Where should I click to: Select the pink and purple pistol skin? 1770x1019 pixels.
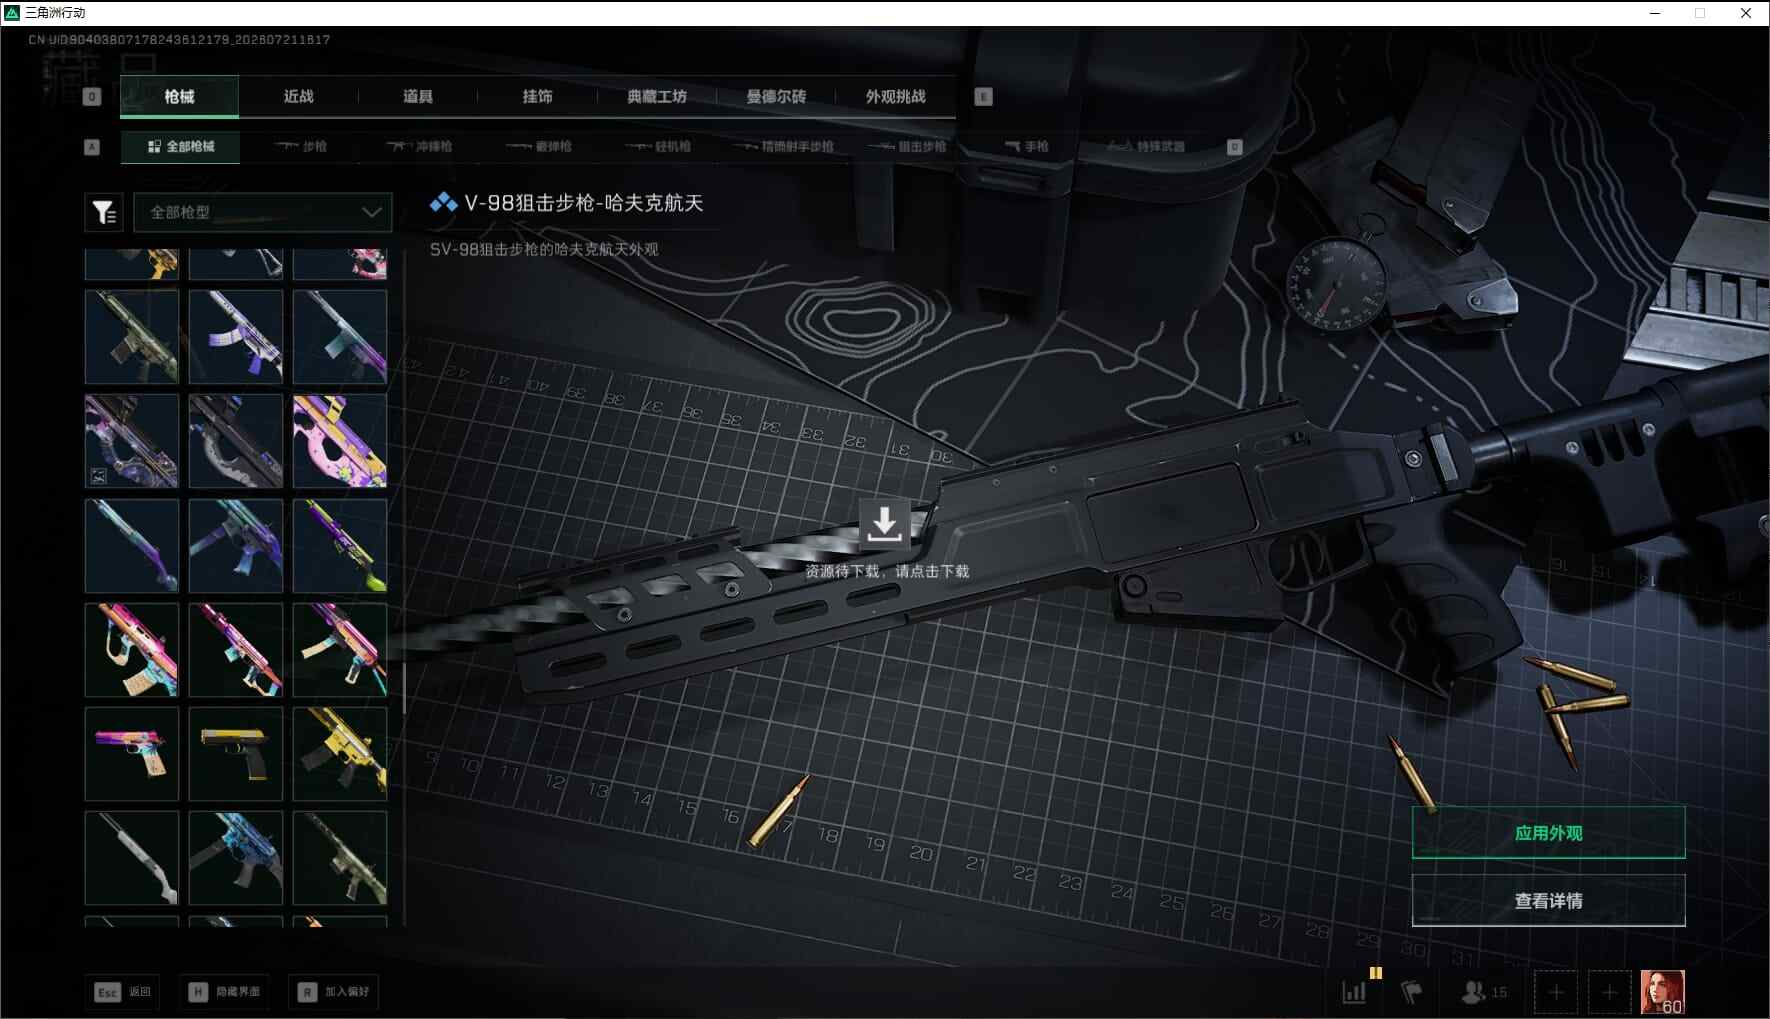(x=132, y=754)
